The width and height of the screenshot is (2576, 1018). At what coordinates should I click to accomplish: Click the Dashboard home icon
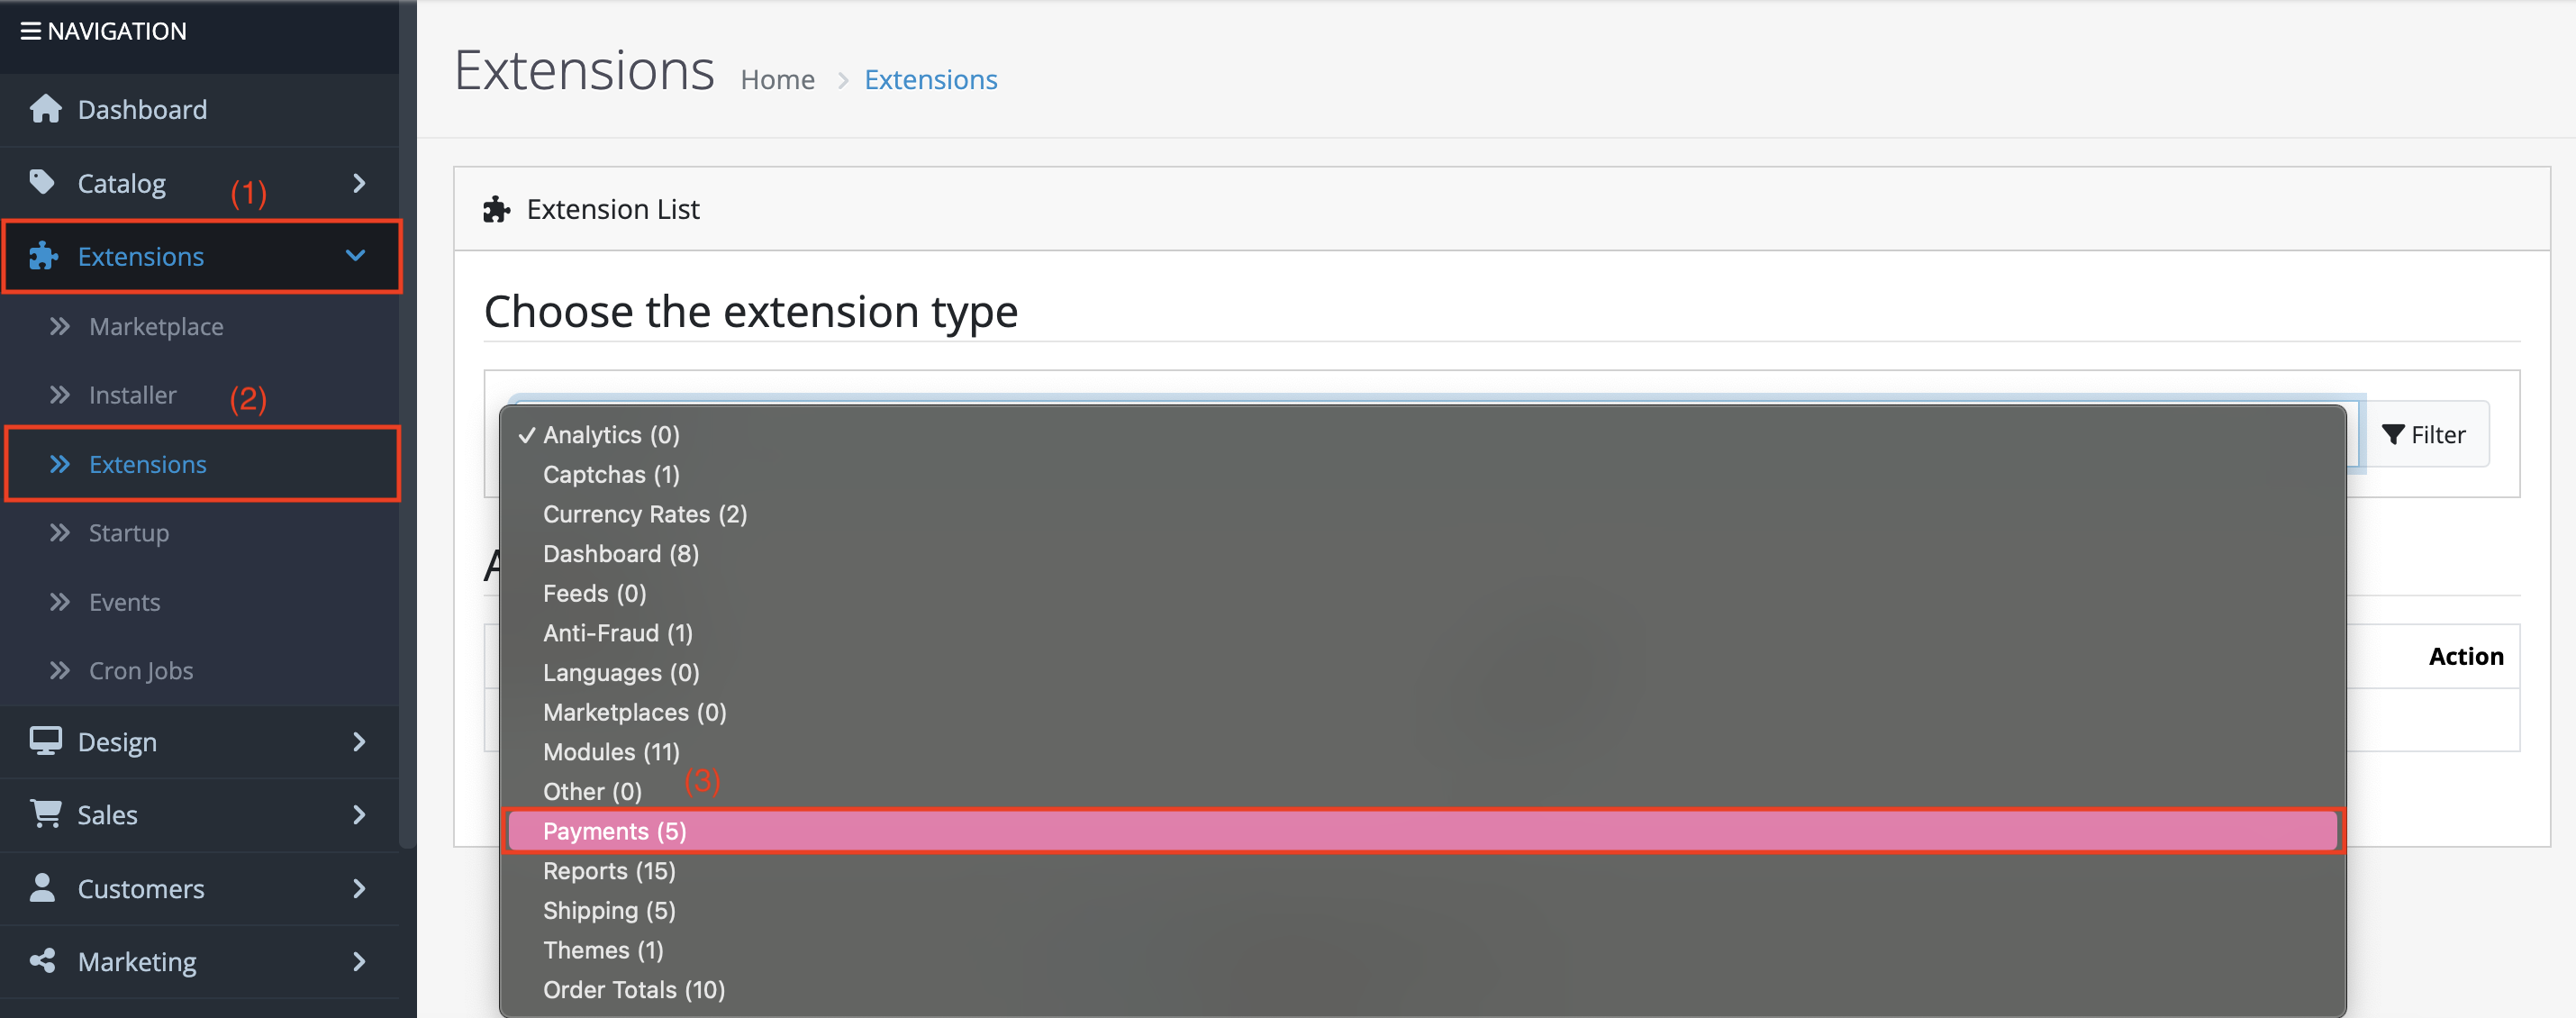pyautogui.click(x=45, y=109)
